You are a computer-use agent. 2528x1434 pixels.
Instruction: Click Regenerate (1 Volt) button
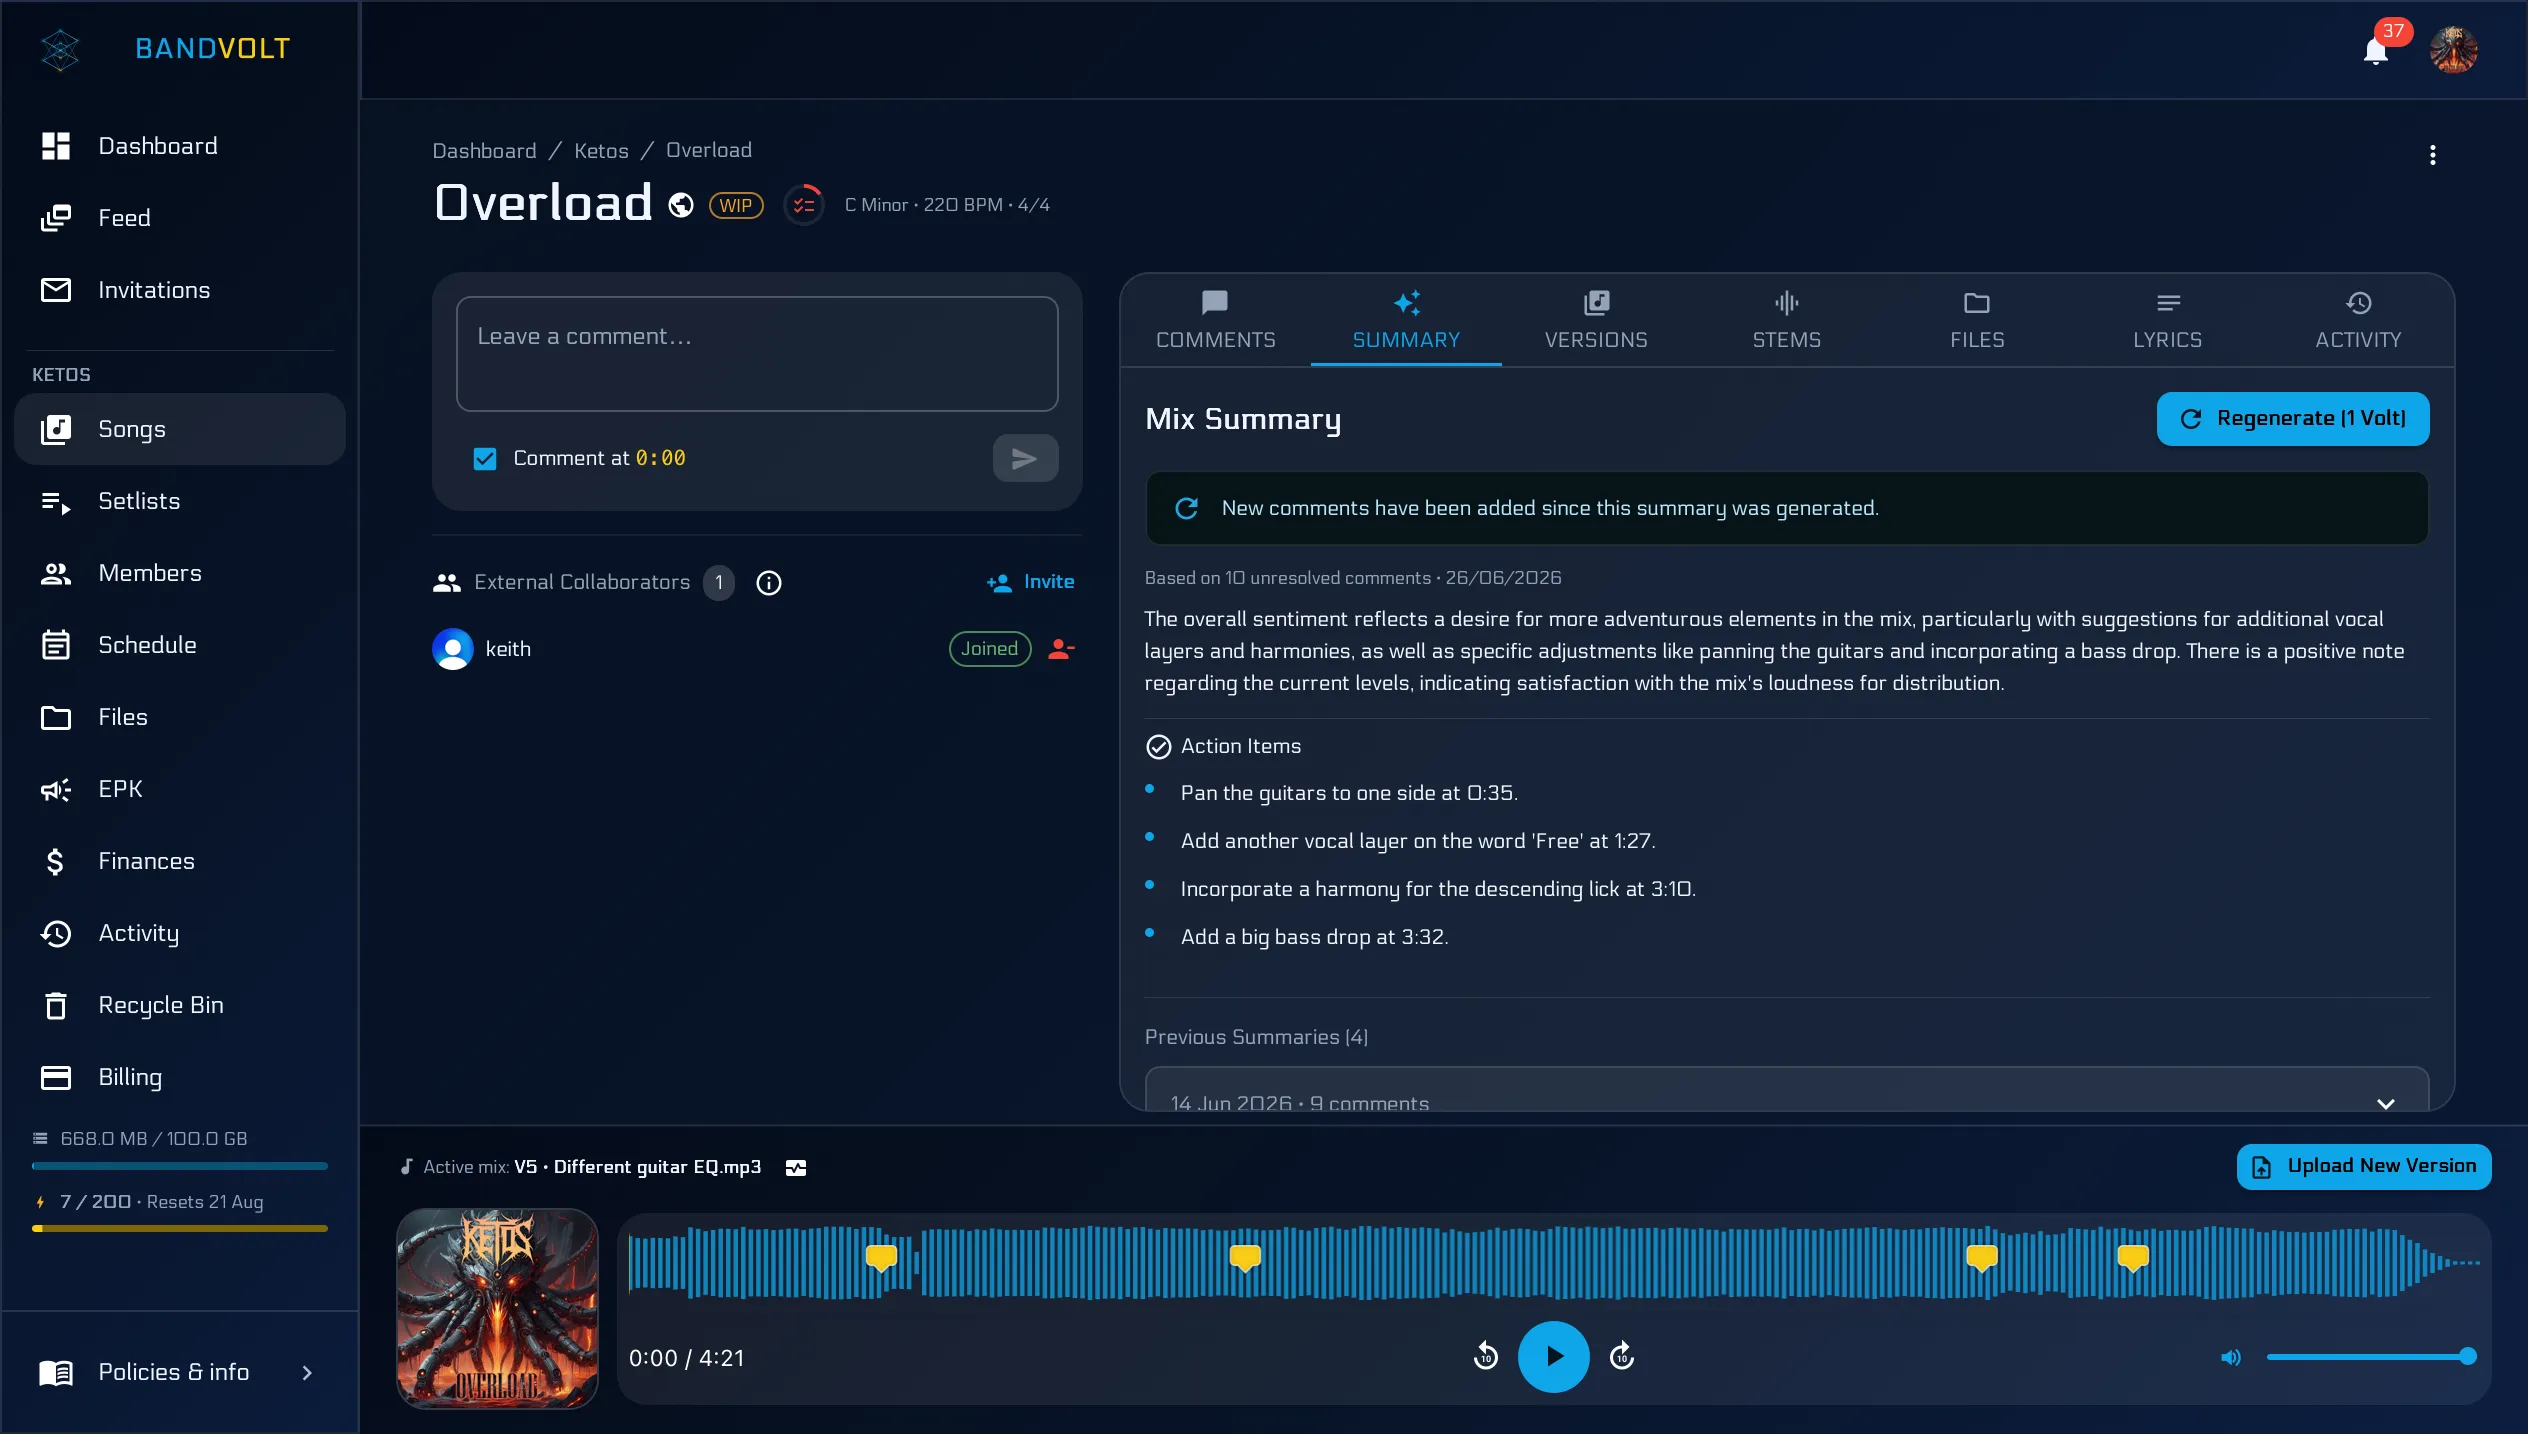click(x=2293, y=419)
